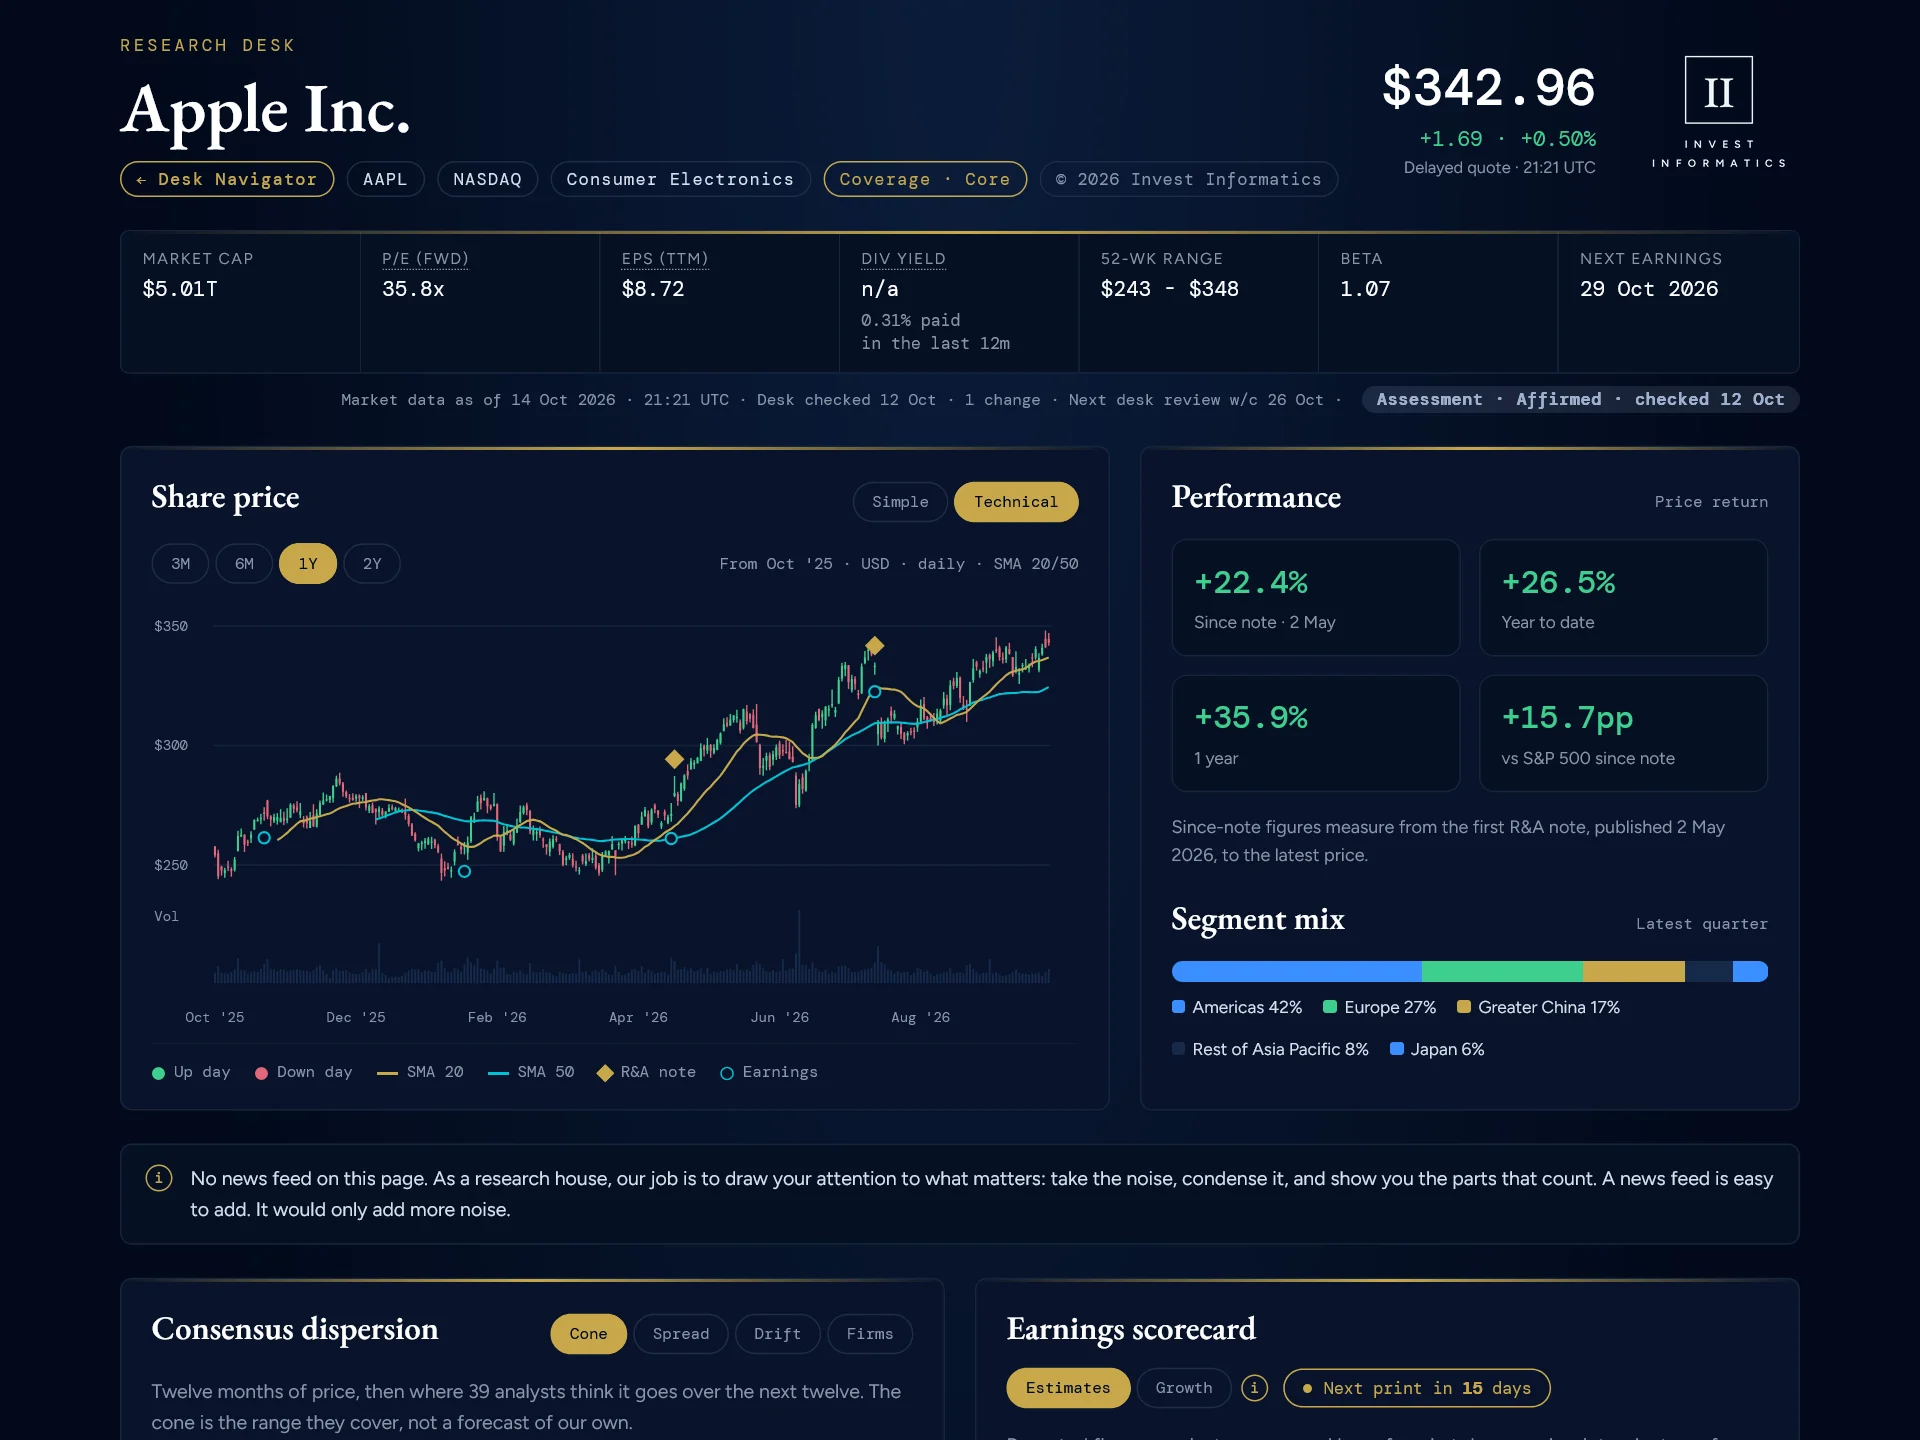Open the Consumer Electronics sector tag
The height and width of the screenshot is (1440, 1920).
click(680, 179)
